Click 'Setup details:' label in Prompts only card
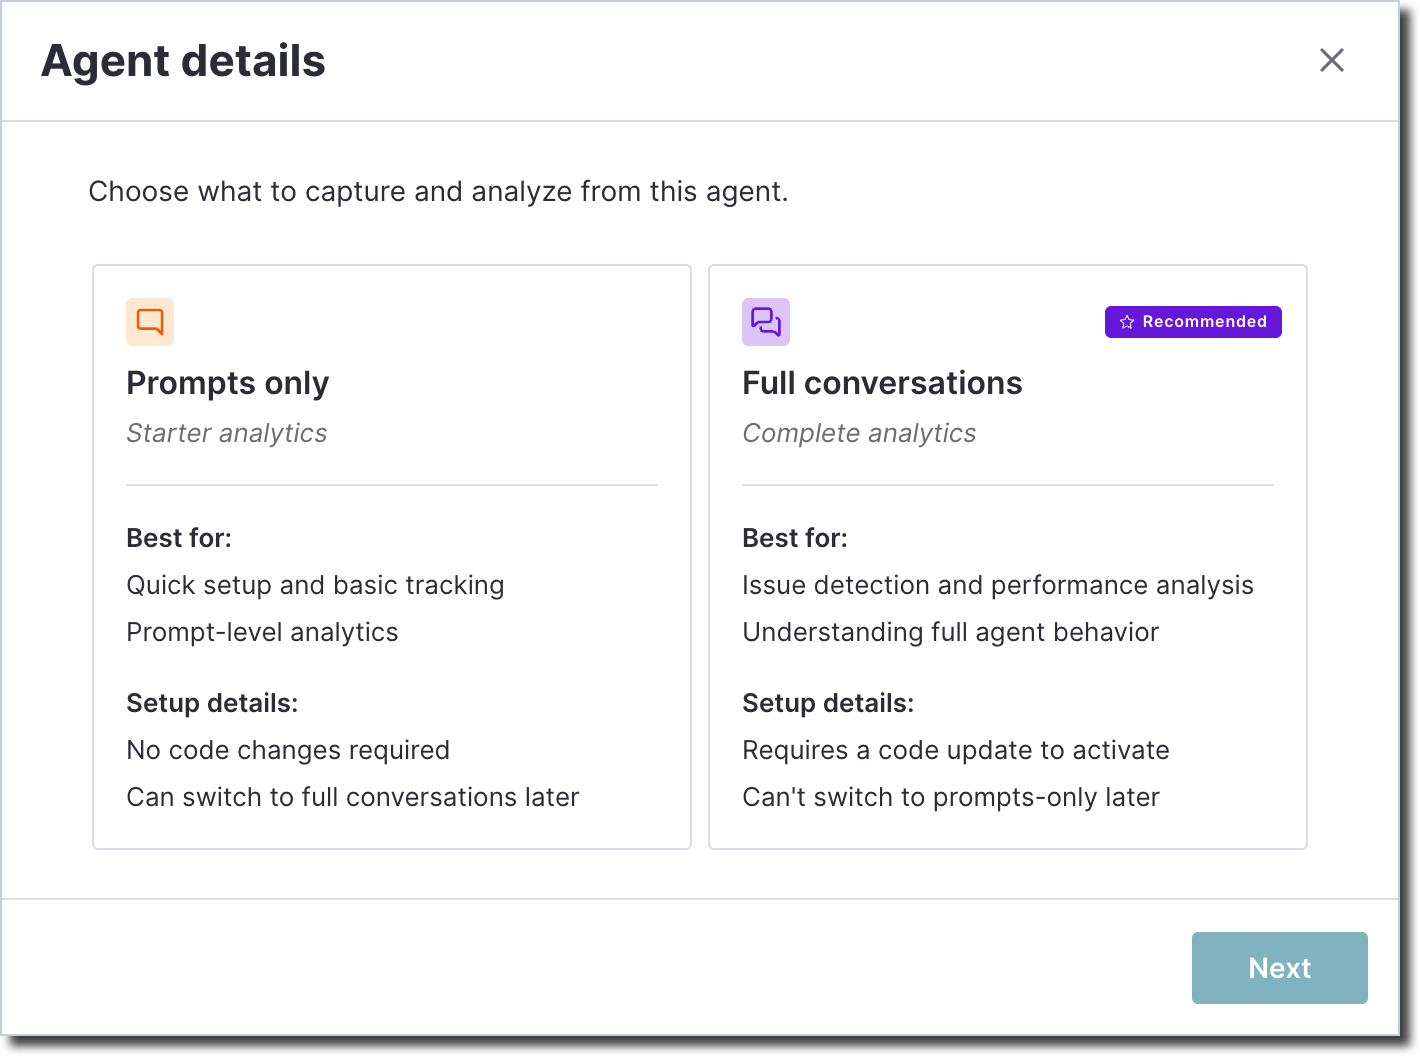The height and width of the screenshot is (1056, 1420). coord(212,703)
